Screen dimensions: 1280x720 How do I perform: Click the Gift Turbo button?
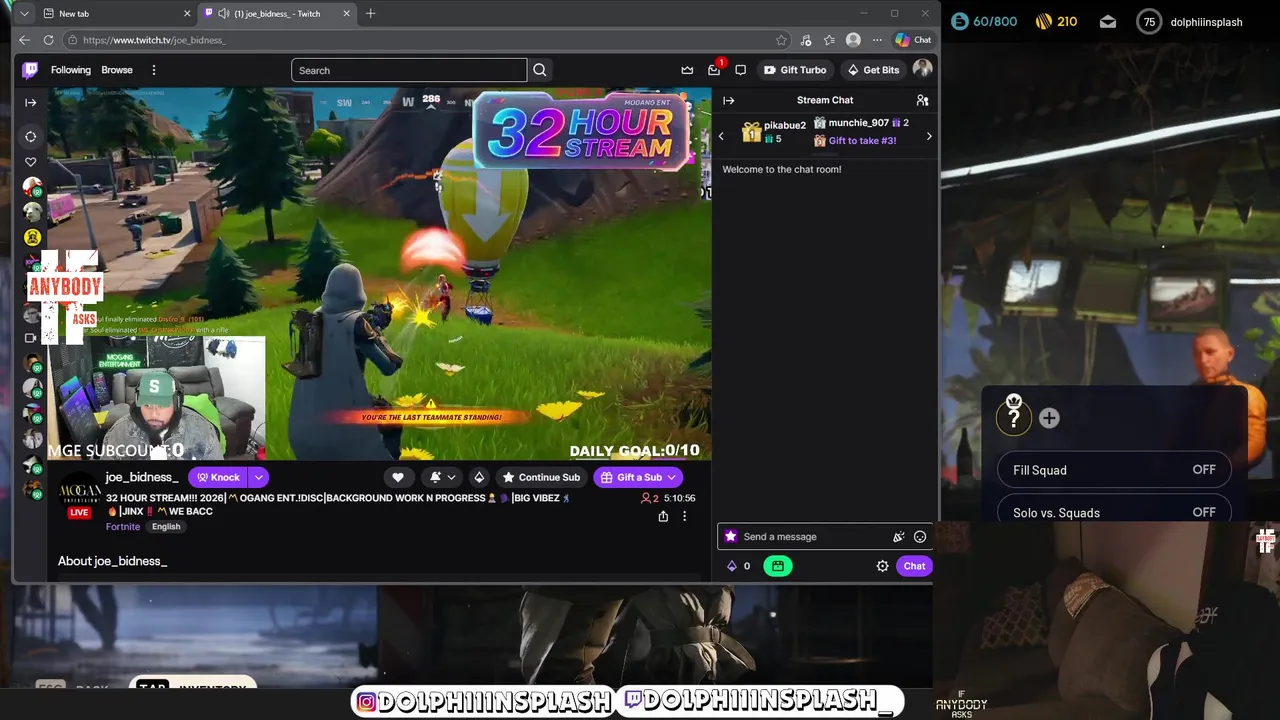(x=795, y=70)
